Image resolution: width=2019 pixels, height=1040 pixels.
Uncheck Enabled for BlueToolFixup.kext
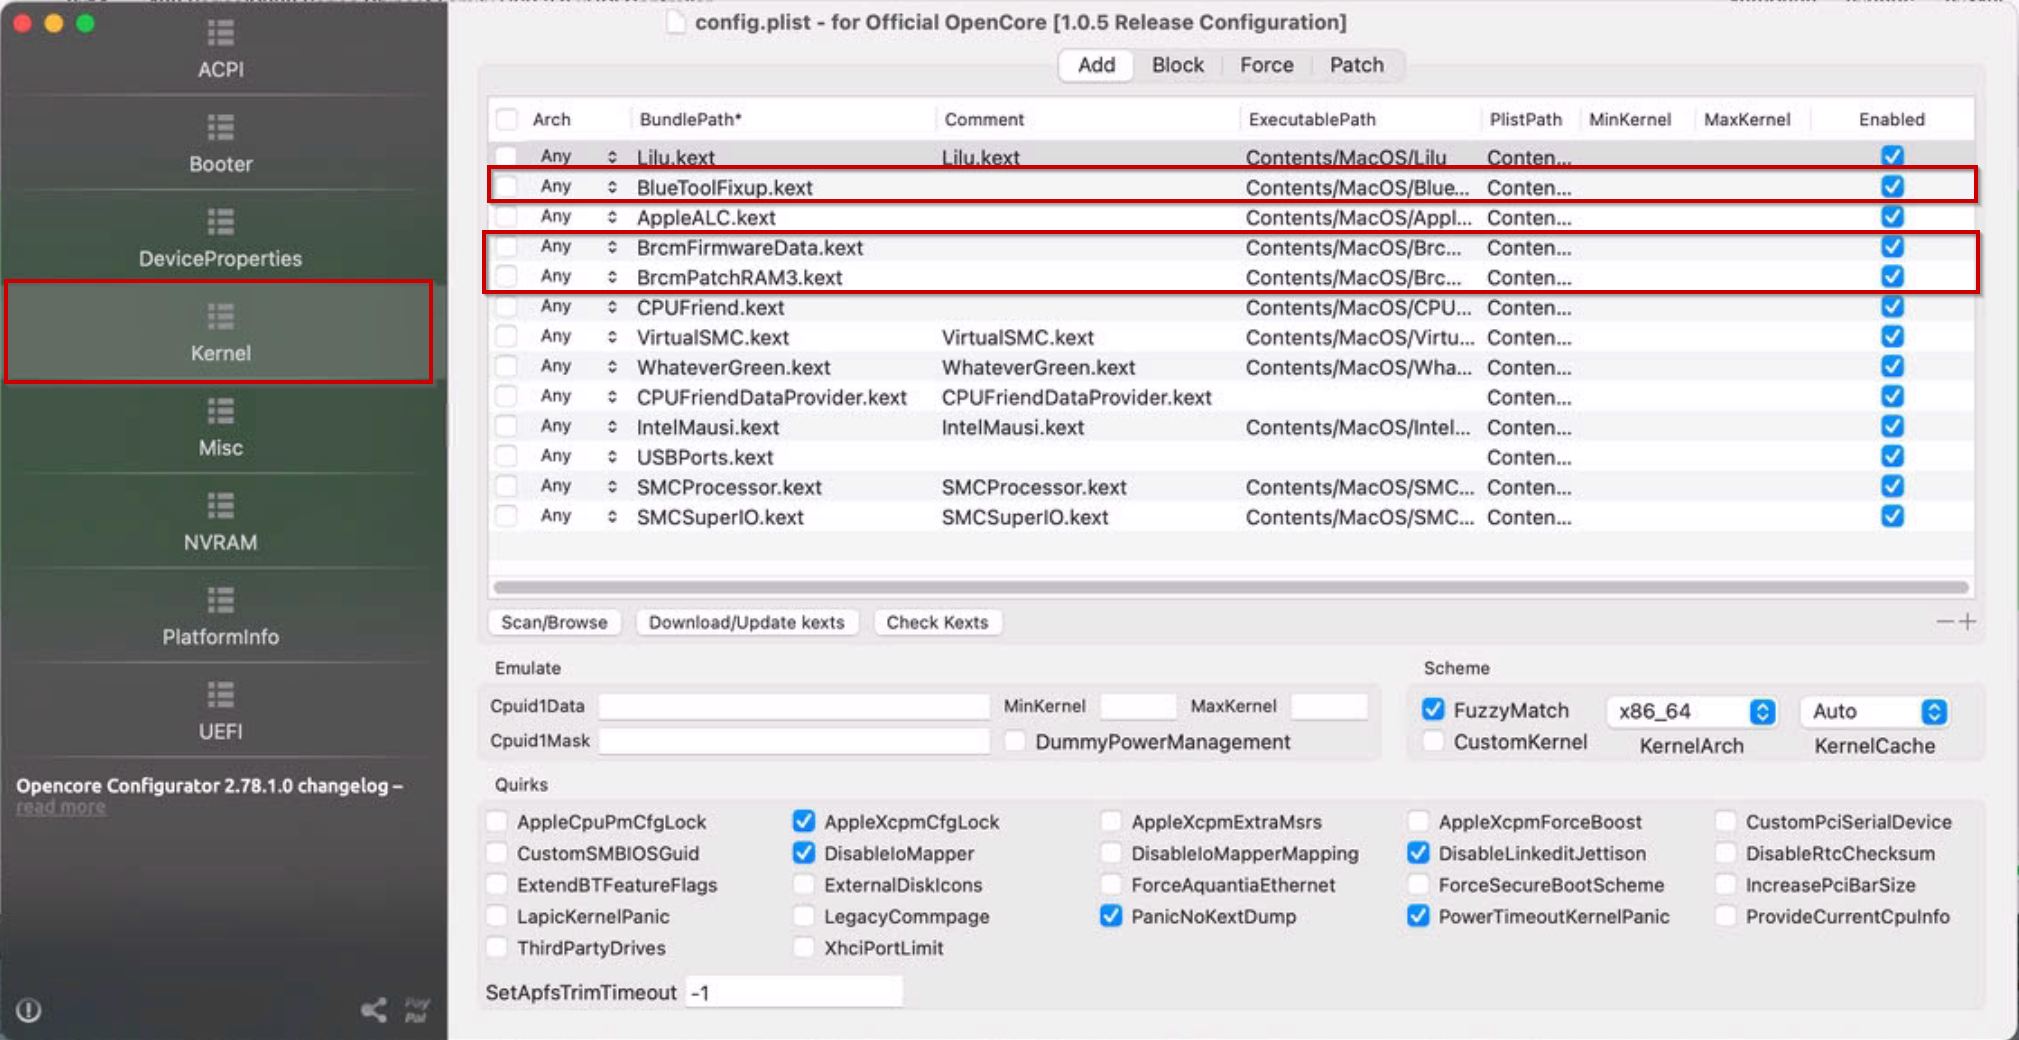point(1892,187)
